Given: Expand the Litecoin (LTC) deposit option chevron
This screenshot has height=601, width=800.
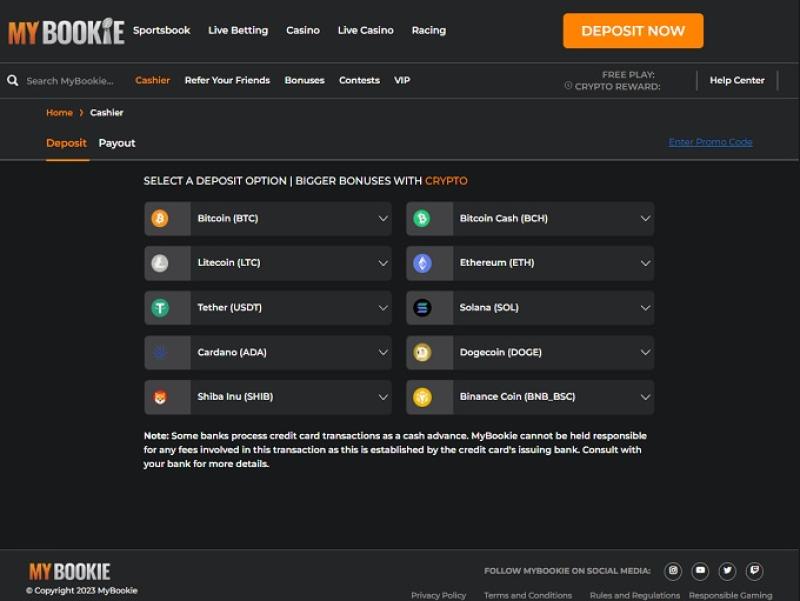Looking at the screenshot, I should pyautogui.click(x=383, y=263).
